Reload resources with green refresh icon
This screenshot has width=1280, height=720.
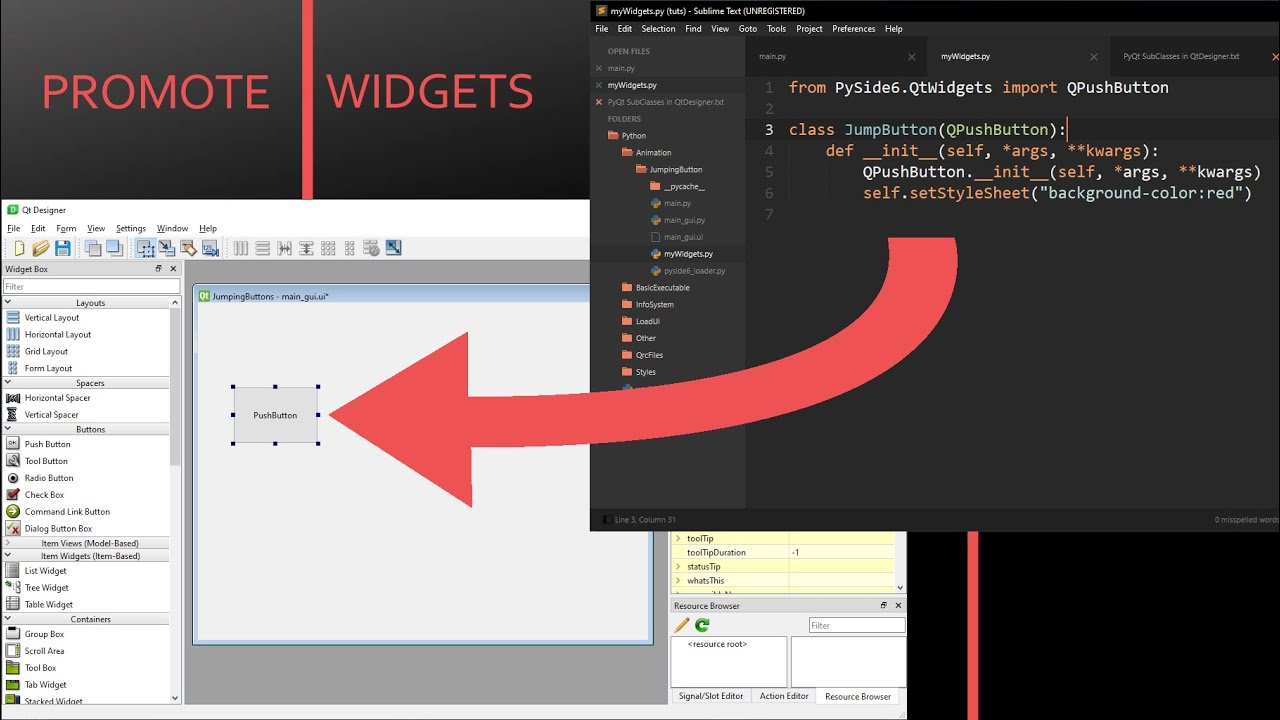[x=702, y=625]
